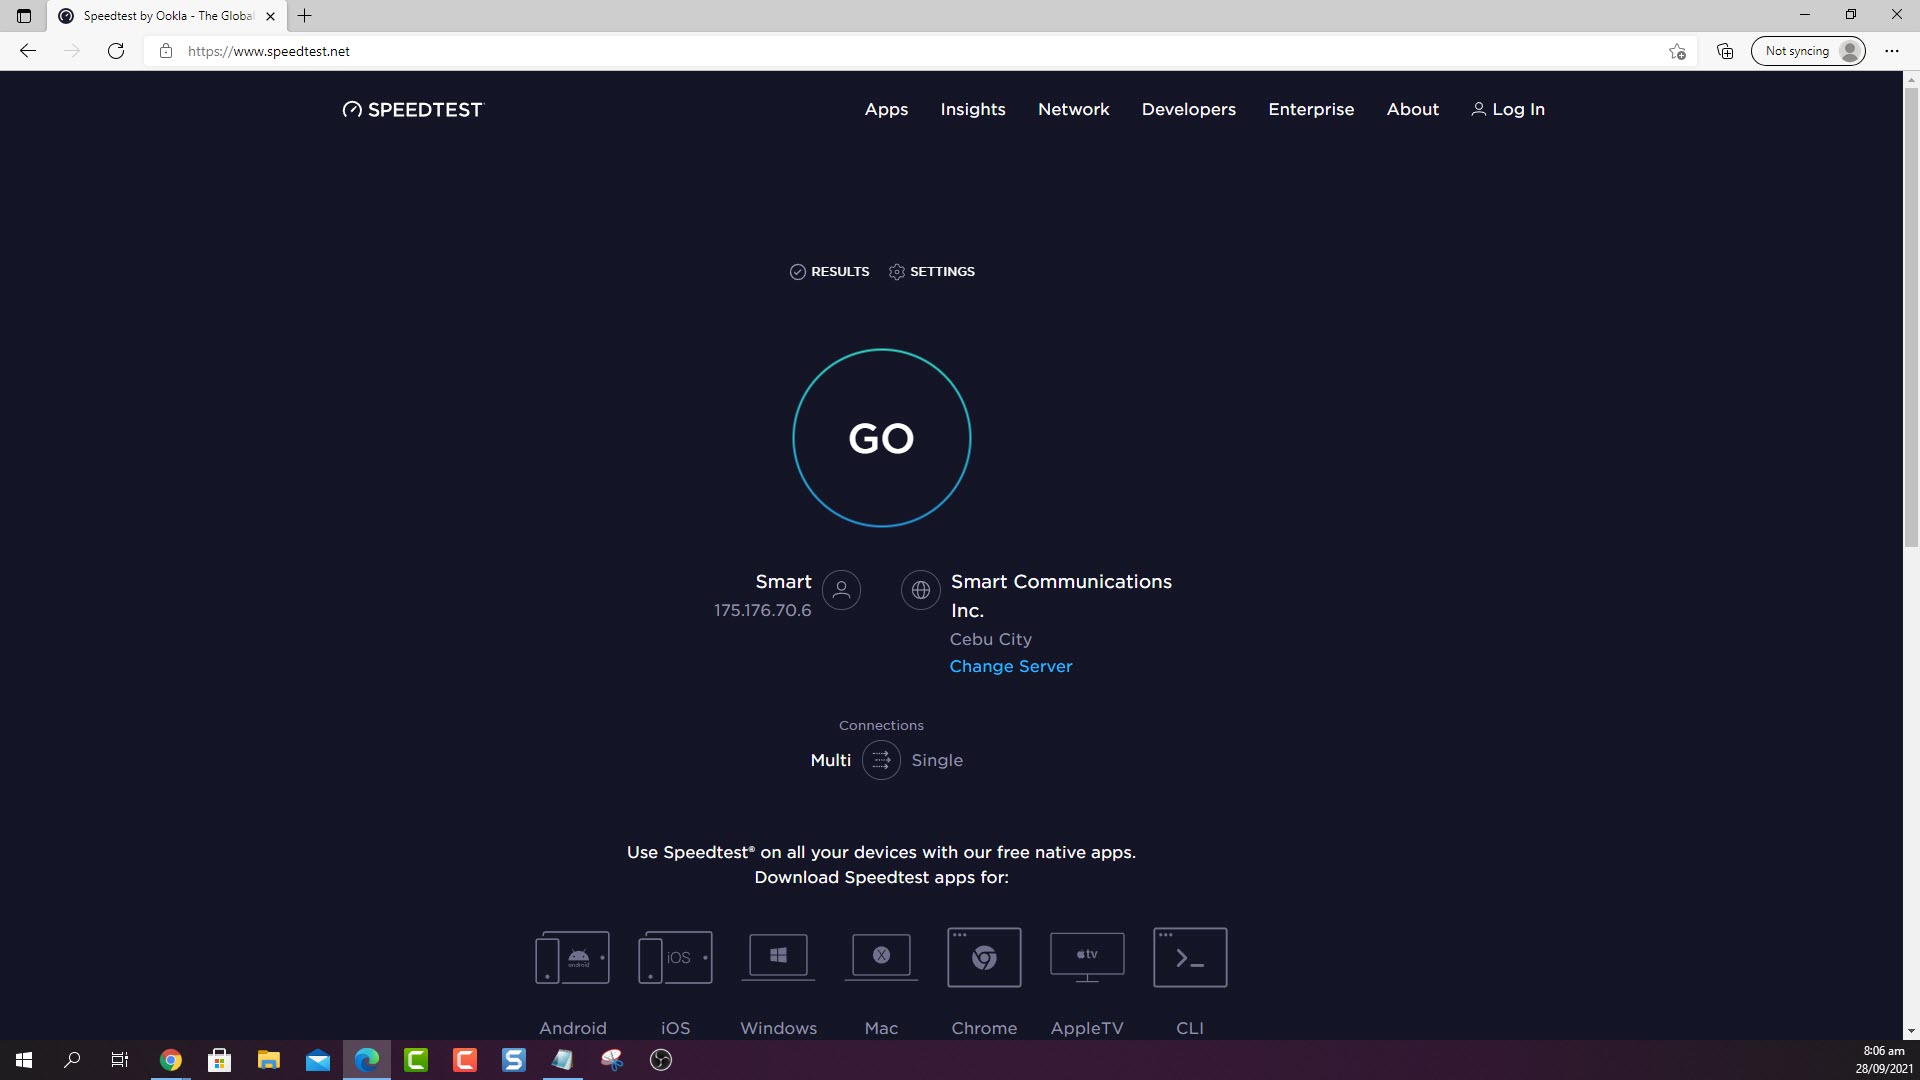Click the user ISP profile icon
Screen dimensions: 1920x1080
tap(841, 590)
